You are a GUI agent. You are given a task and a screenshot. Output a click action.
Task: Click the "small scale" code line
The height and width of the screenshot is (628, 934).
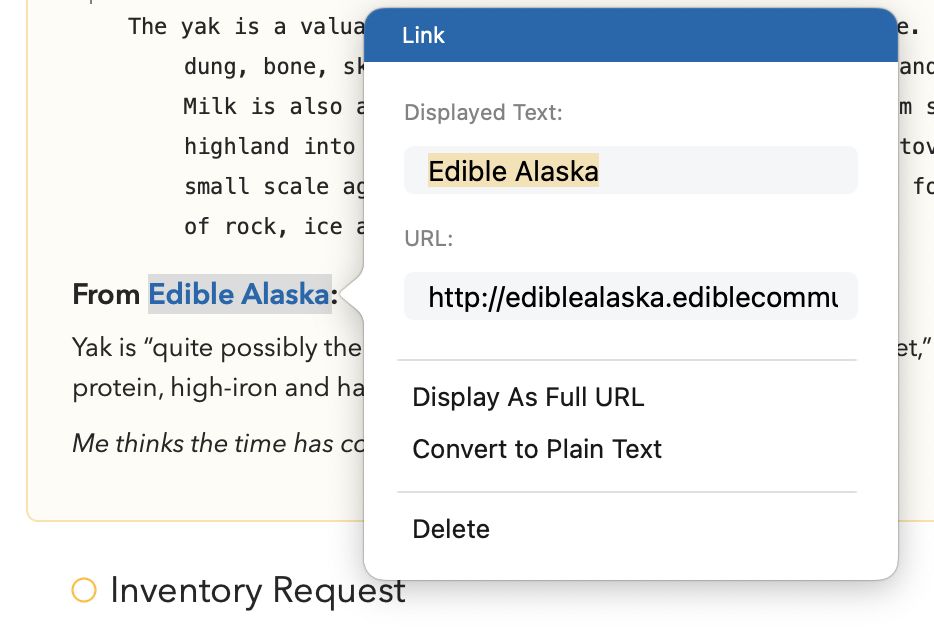[273, 187]
